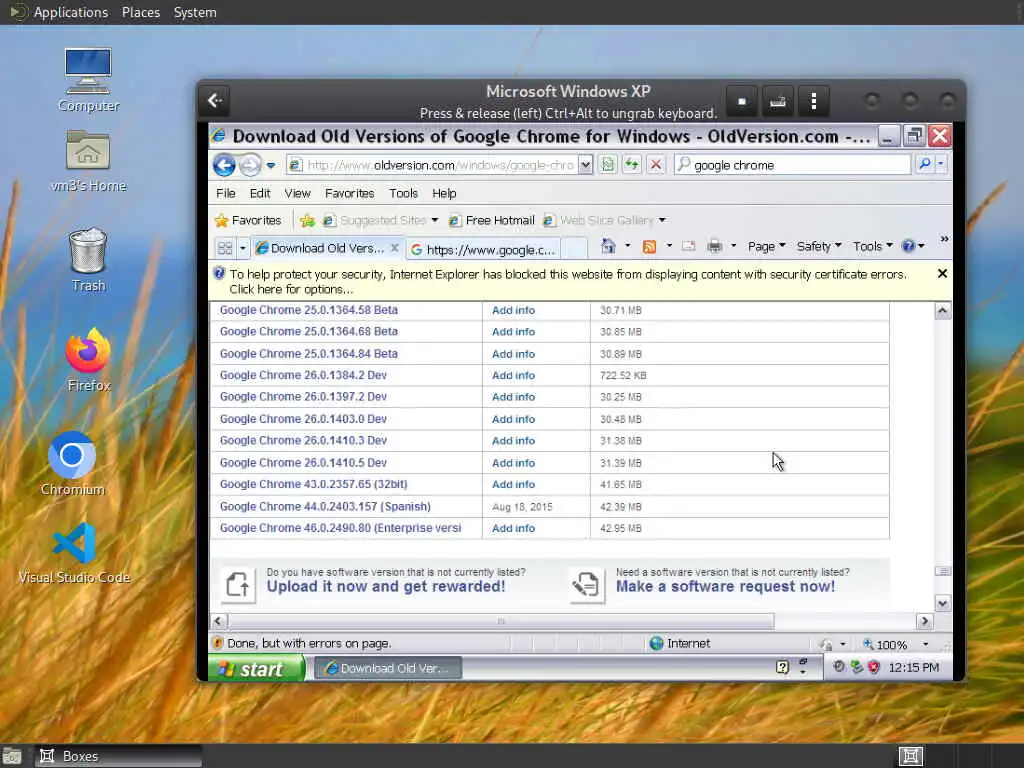This screenshot has width=1024, height=768.
Task: Click the Boxes keyboard shortcuts icon
Action: 777,101
